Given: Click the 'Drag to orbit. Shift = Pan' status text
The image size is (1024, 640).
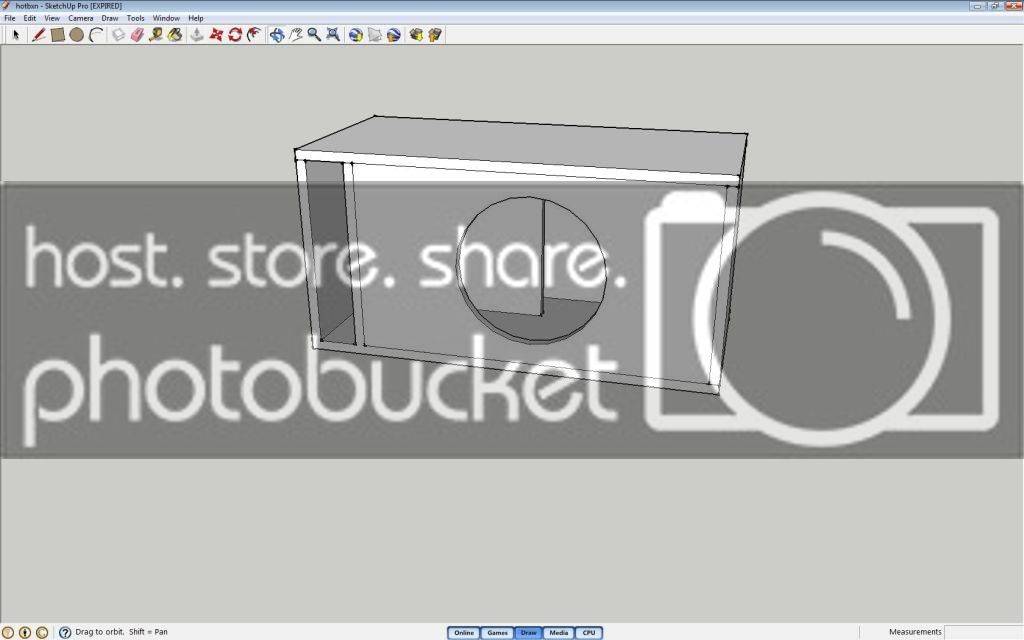Looking at the screenshot, I should click(x=121, y=632).
